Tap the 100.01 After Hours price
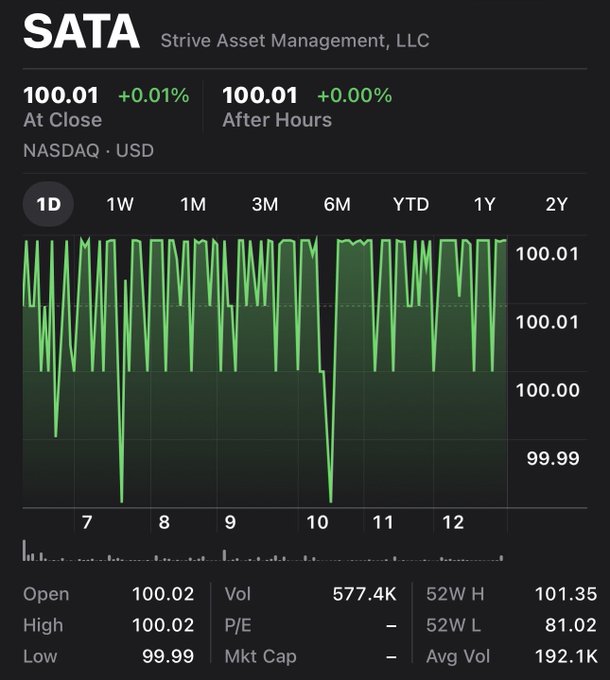The image size is (610, 680). (260, 95)
